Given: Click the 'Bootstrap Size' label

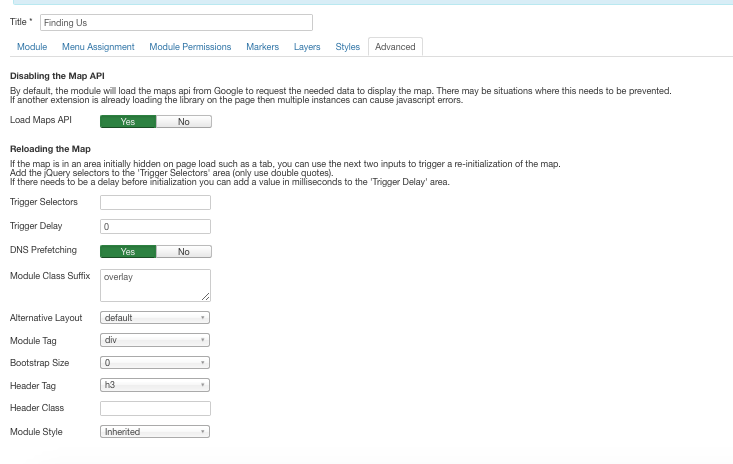Looking at the screenshot, I should pos(39,363).
